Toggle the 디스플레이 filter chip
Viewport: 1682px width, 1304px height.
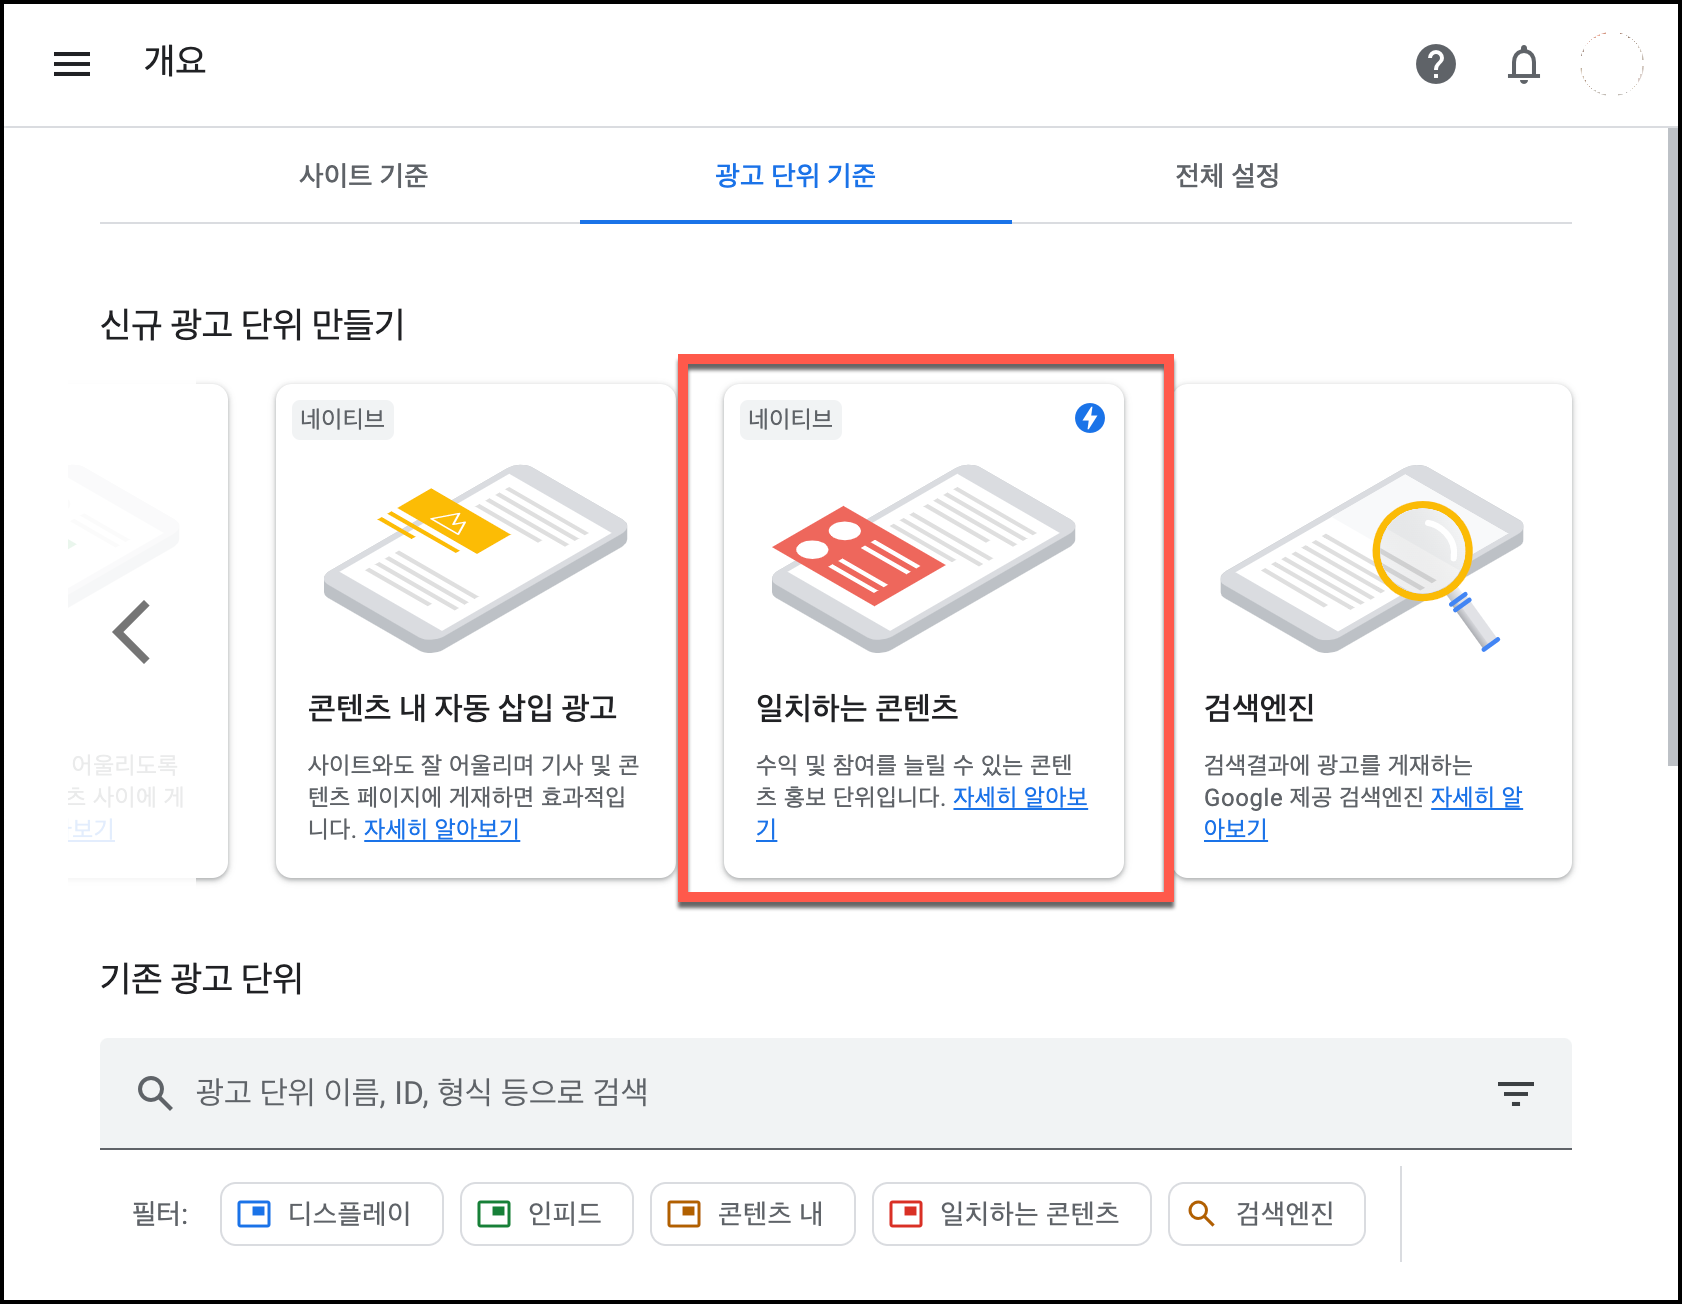click(x=331, y=1214)
